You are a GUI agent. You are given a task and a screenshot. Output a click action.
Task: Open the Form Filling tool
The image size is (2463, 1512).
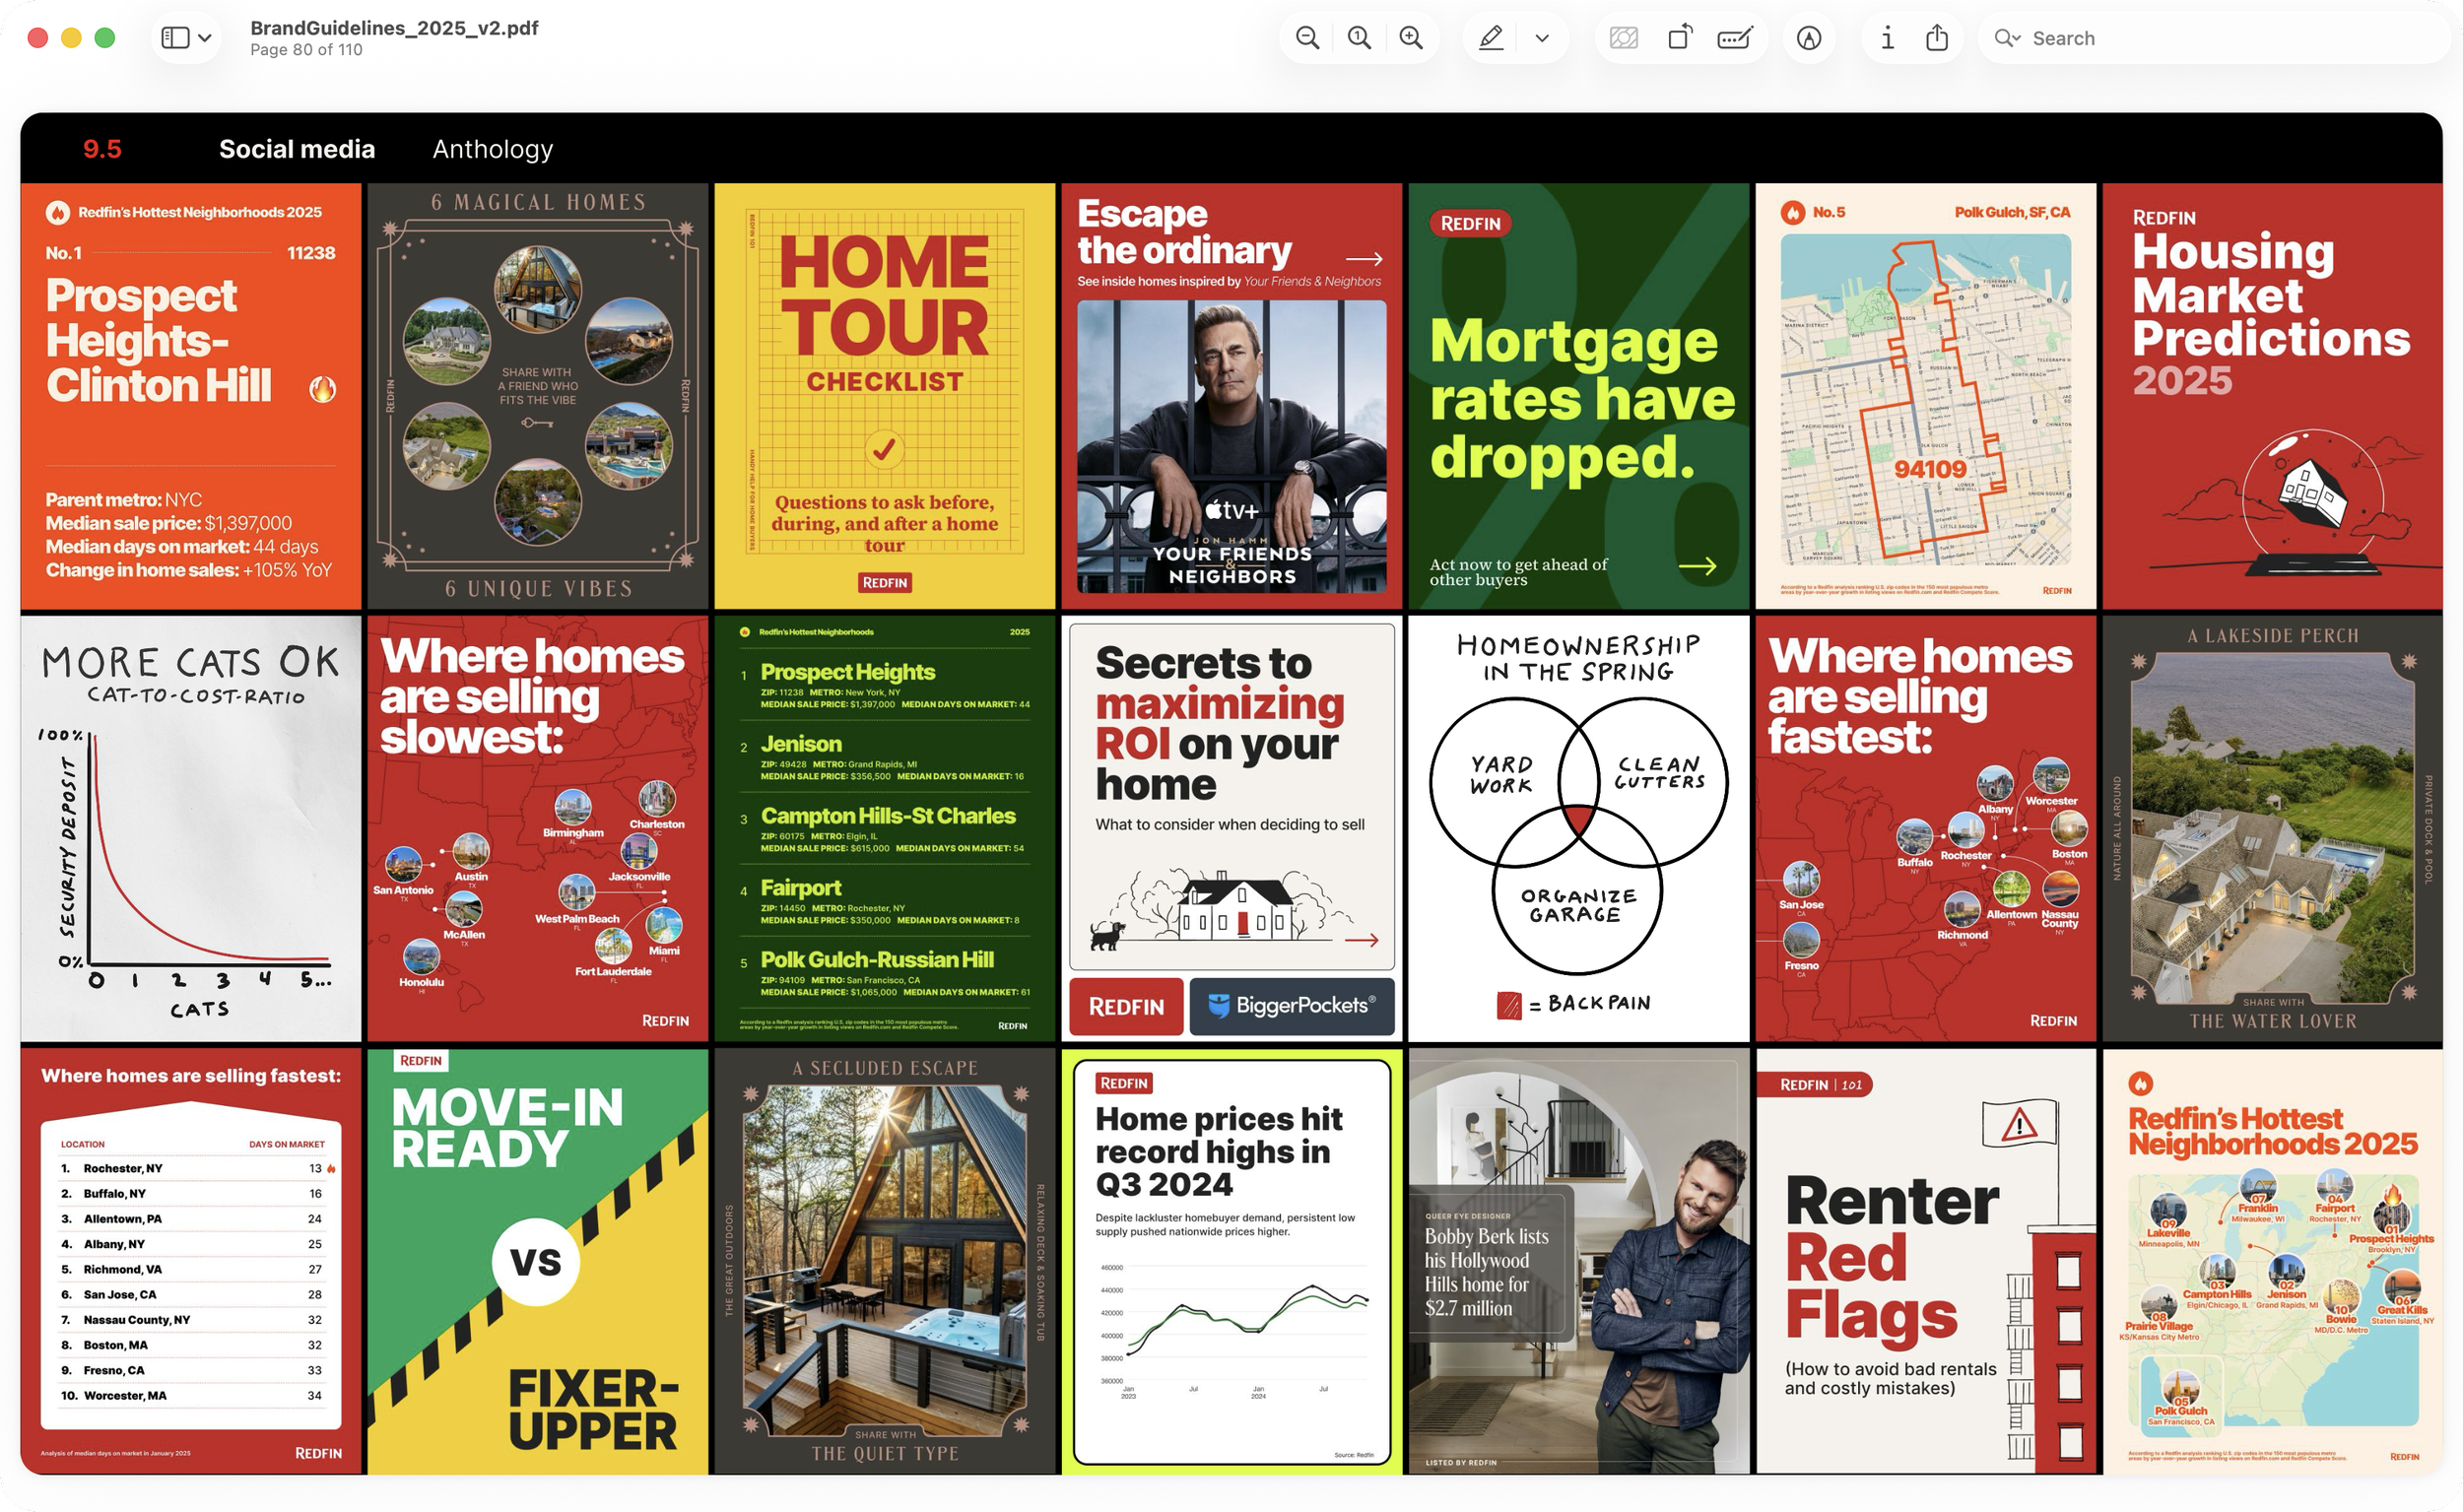(x=1734, y=38)
